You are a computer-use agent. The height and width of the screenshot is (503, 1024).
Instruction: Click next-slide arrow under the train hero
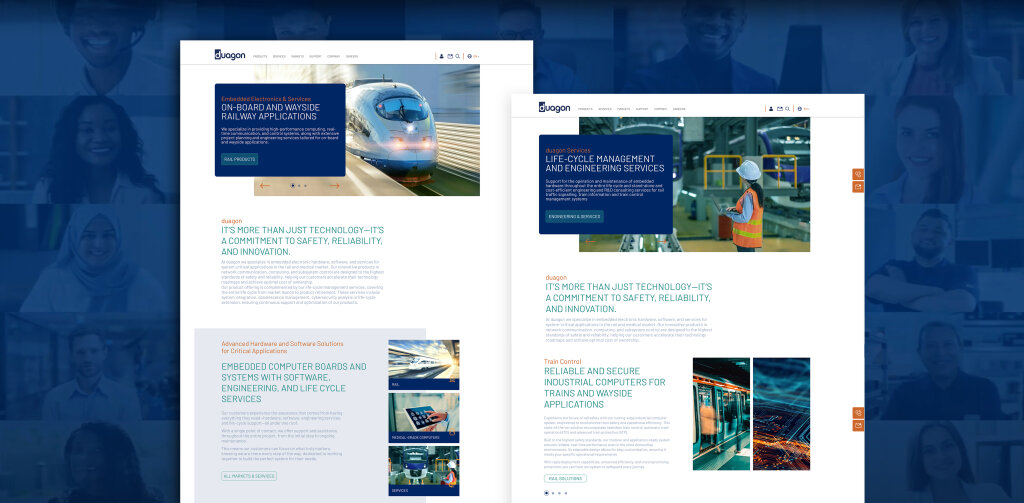(334, 186)
